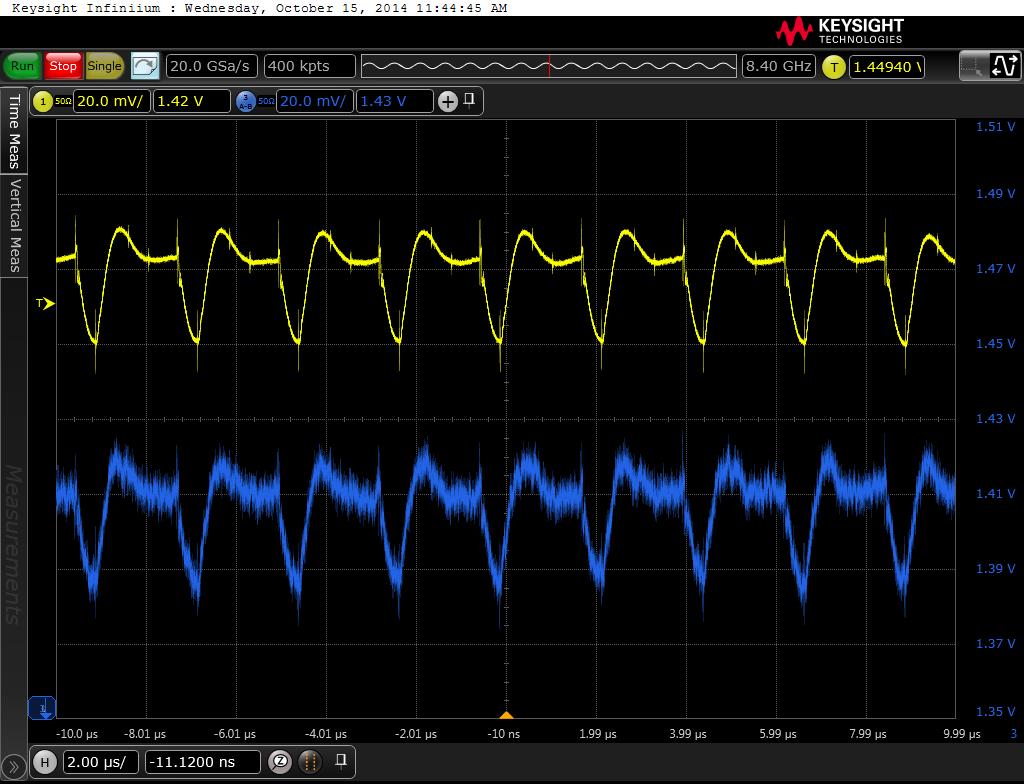Screen dimensions: 1024x784
Task: Click the memory overview waveform bar
Action: [548, 66]
